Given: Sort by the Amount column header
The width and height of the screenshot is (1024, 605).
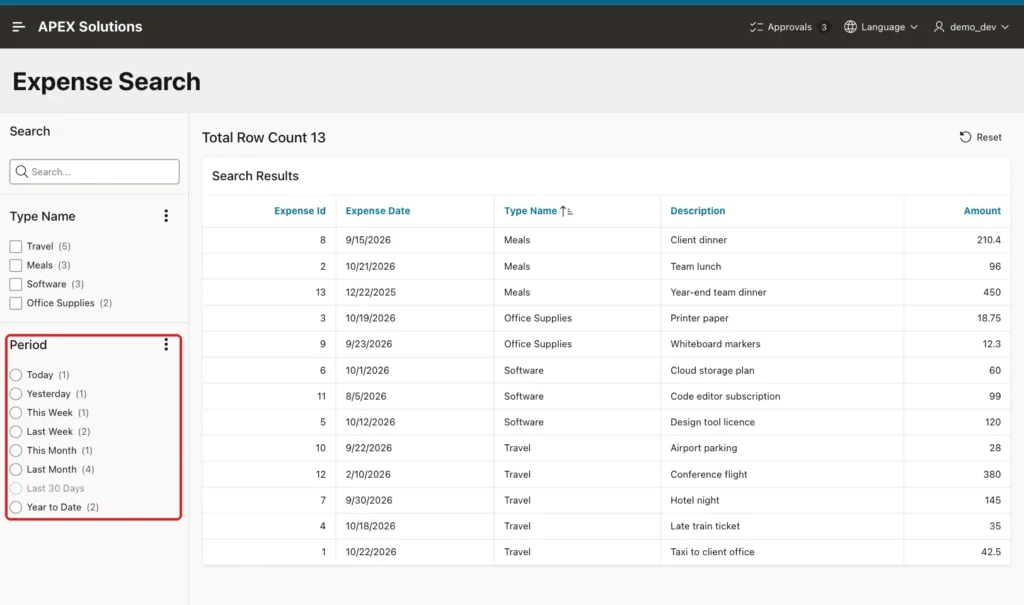Looking at the screenshot, I should [x=982, y=211].
